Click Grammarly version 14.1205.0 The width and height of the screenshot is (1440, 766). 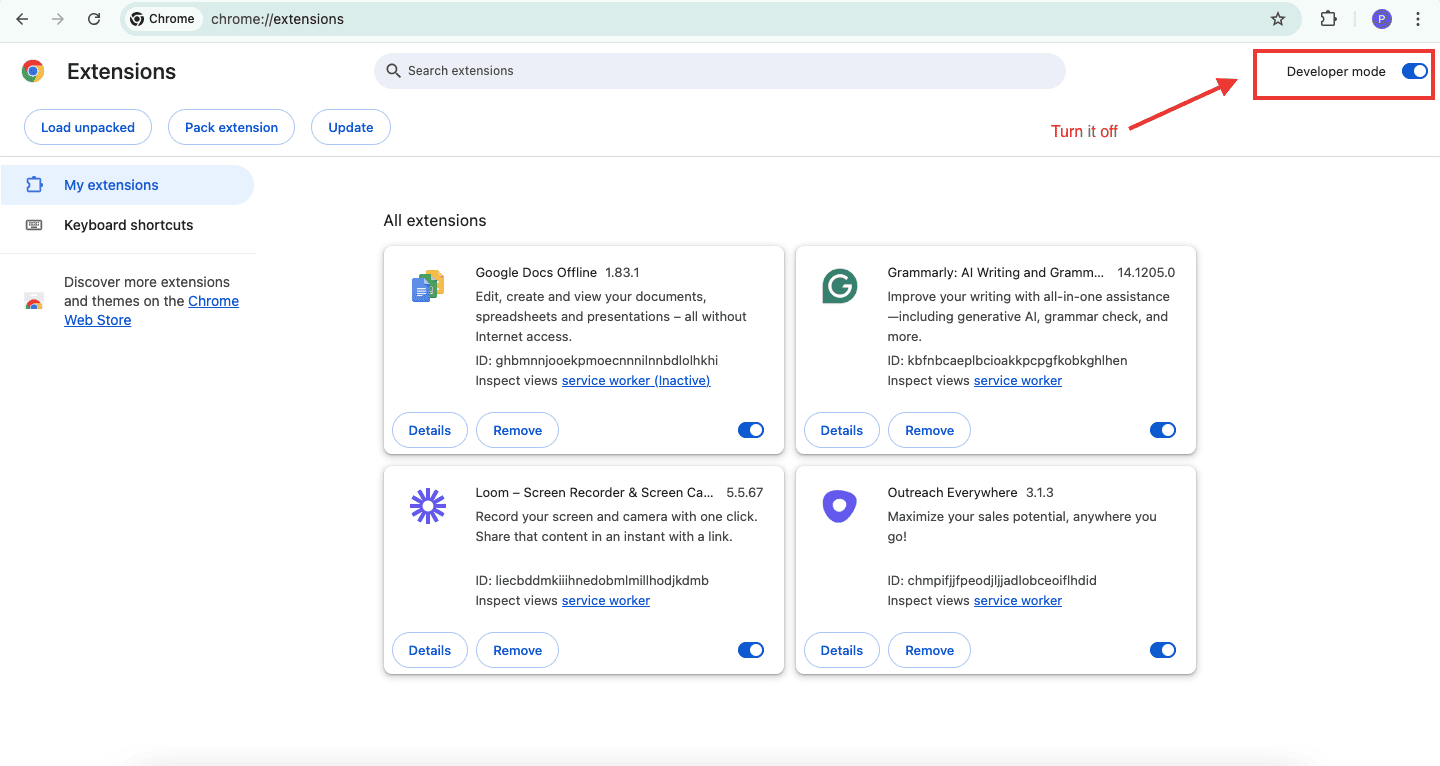click(1146, 273)
